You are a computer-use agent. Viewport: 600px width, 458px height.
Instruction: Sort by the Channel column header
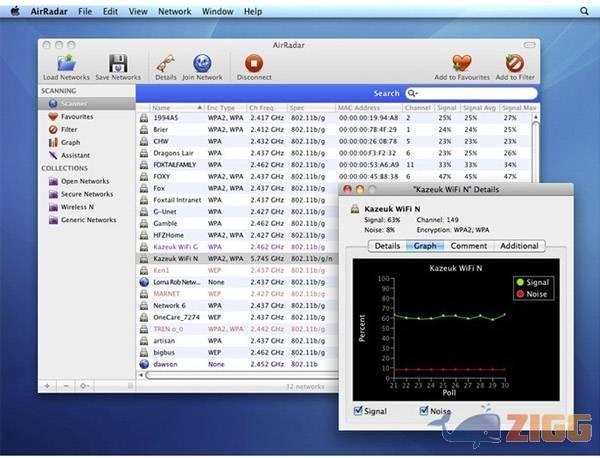click(x=419, y=108)
